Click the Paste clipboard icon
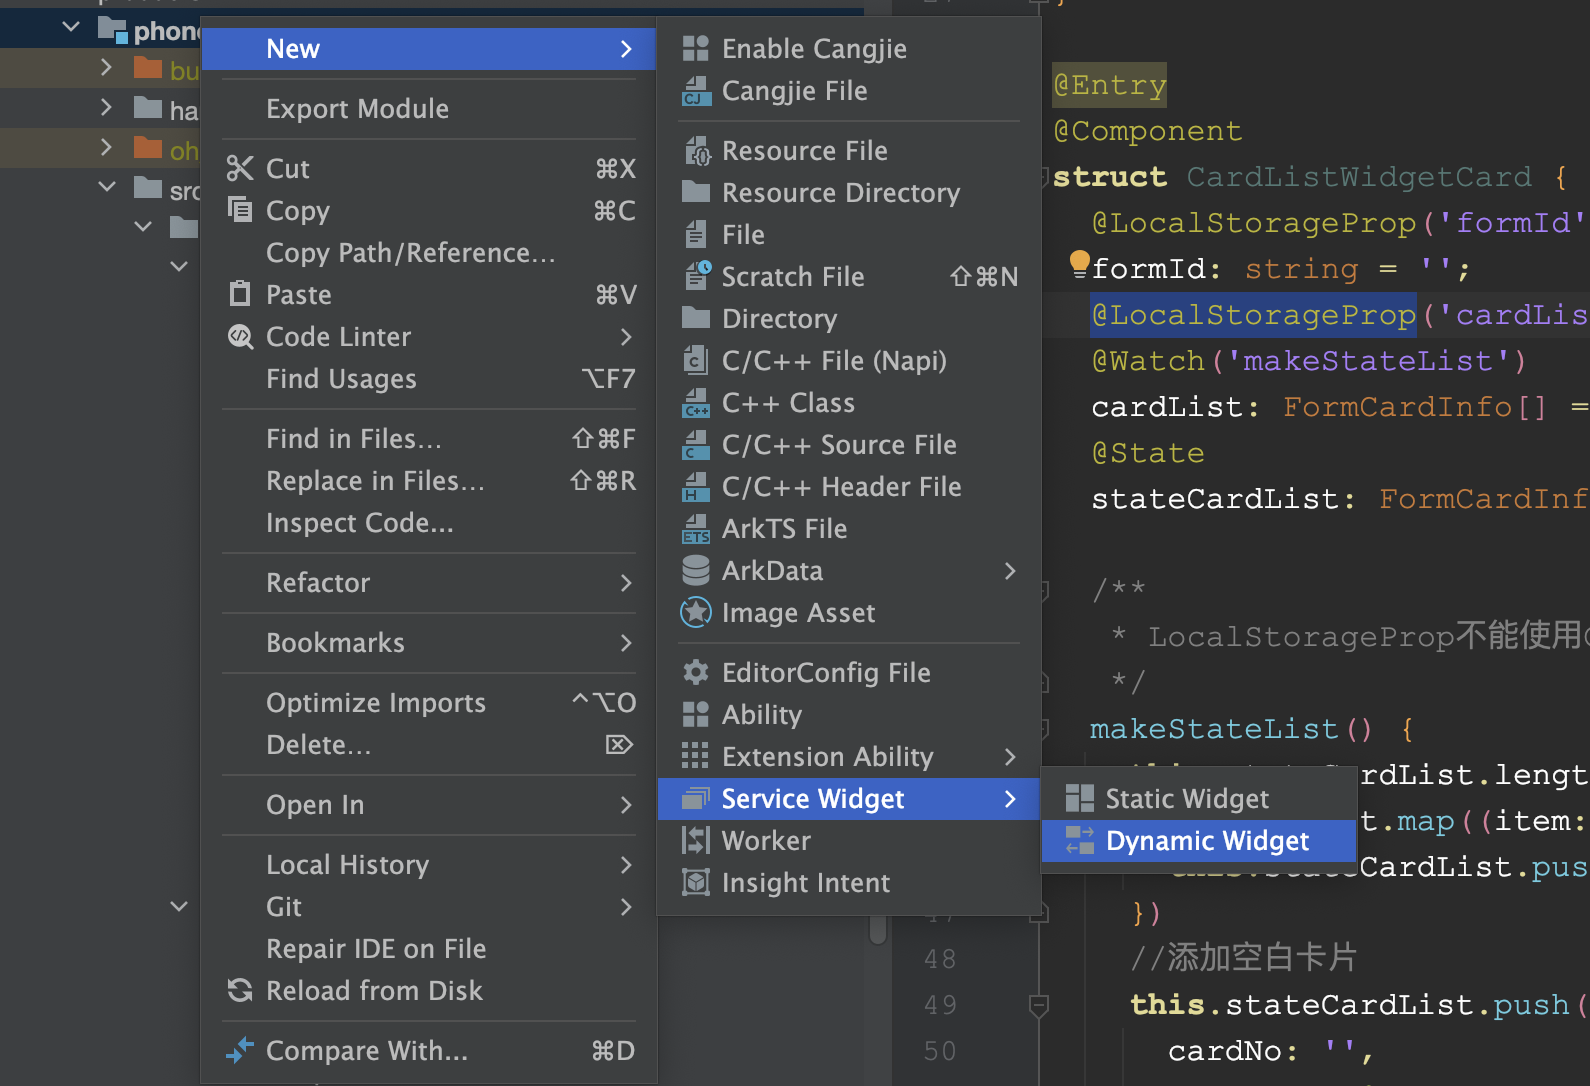Screen dimensions: 1590x1086 [x=240, y=294]
